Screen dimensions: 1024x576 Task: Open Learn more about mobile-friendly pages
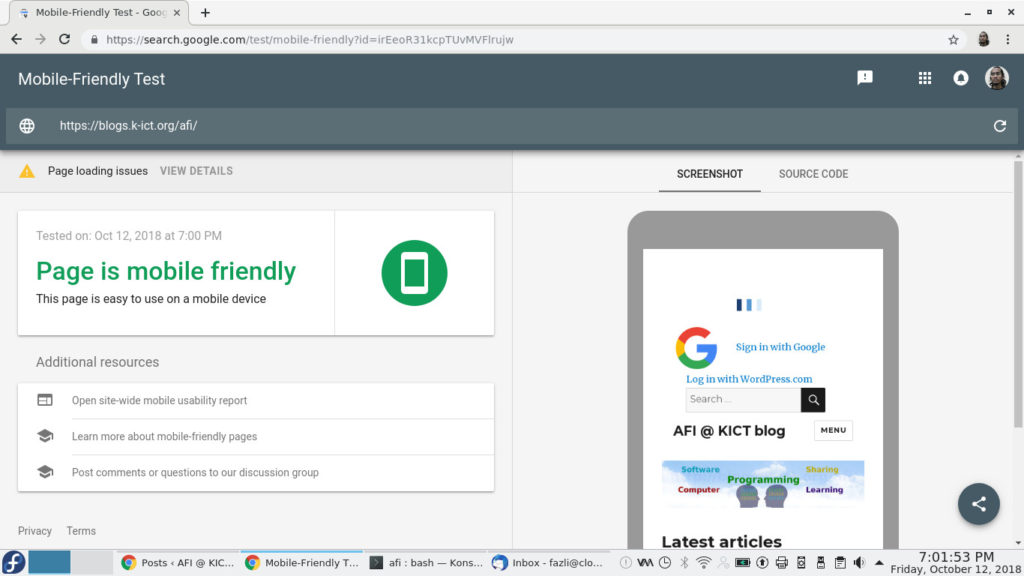(x=255, y=436)
